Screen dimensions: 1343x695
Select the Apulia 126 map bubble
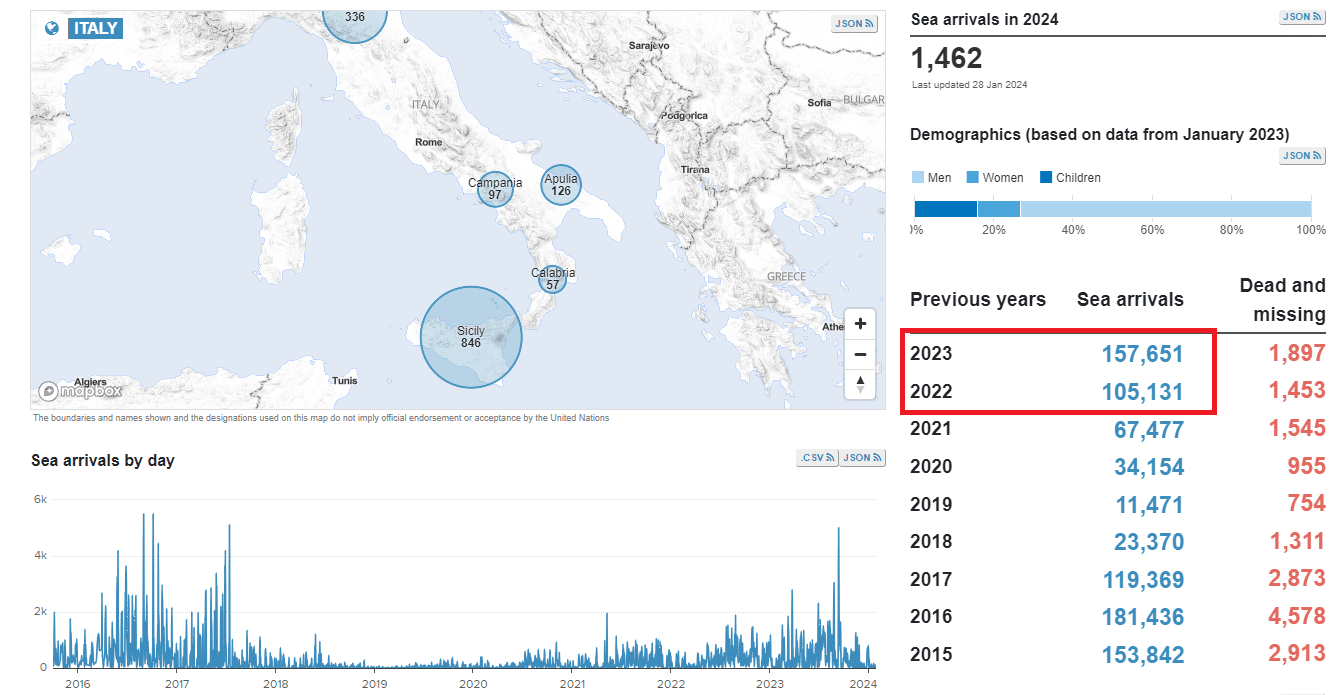coord(561,185)
